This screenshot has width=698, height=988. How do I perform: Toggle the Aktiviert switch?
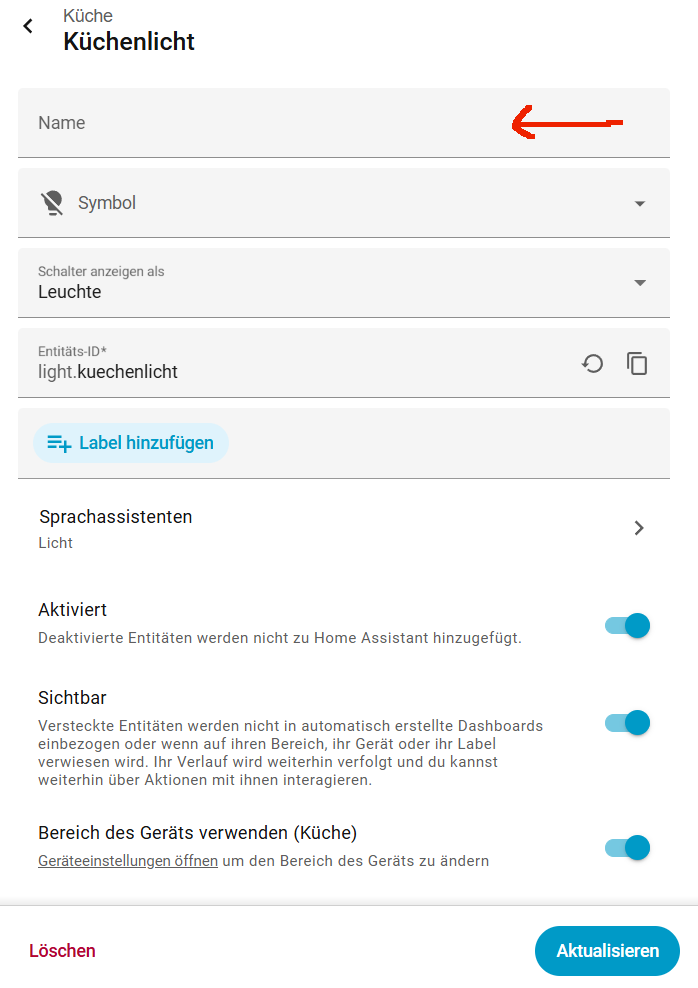(x=627, y=625)
